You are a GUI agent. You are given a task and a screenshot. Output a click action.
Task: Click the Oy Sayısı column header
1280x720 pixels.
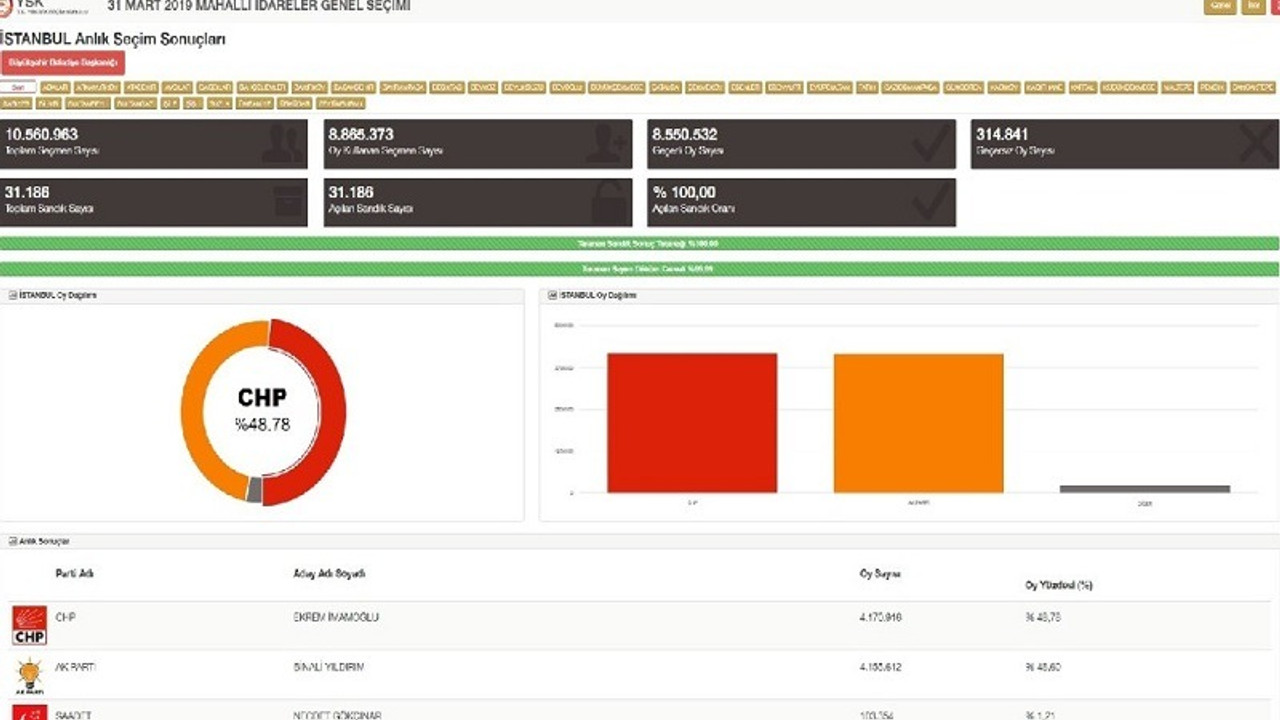tap(880, 574)
